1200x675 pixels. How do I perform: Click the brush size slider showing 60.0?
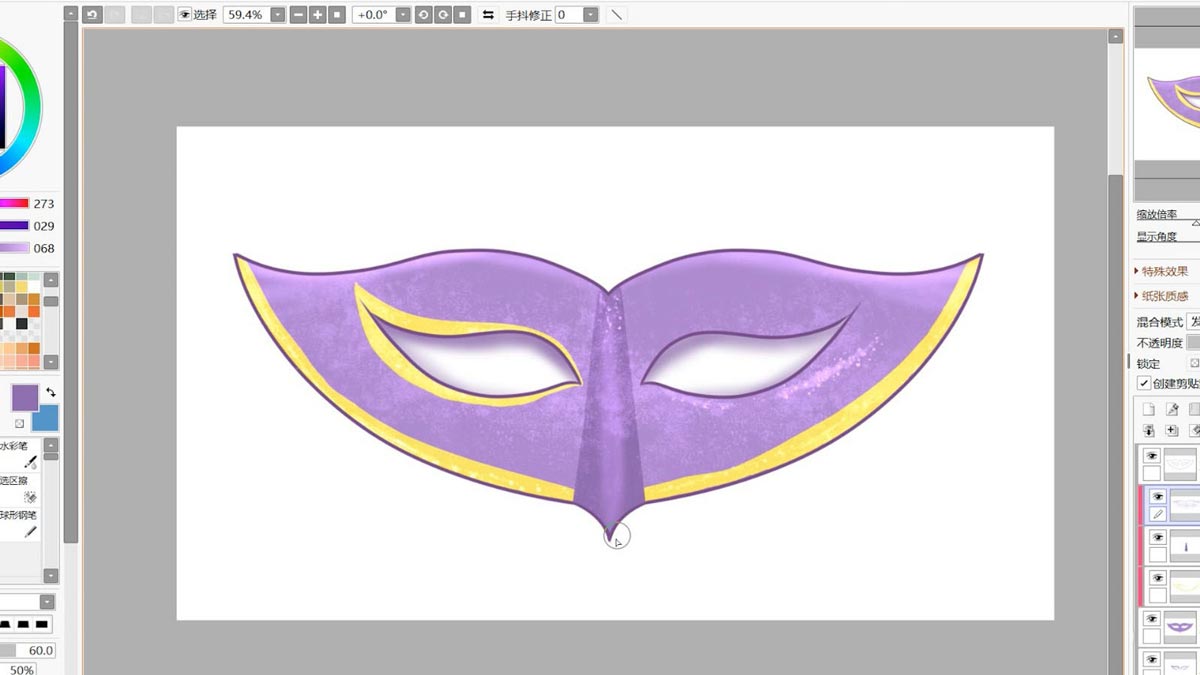click(x=27, y=650)
